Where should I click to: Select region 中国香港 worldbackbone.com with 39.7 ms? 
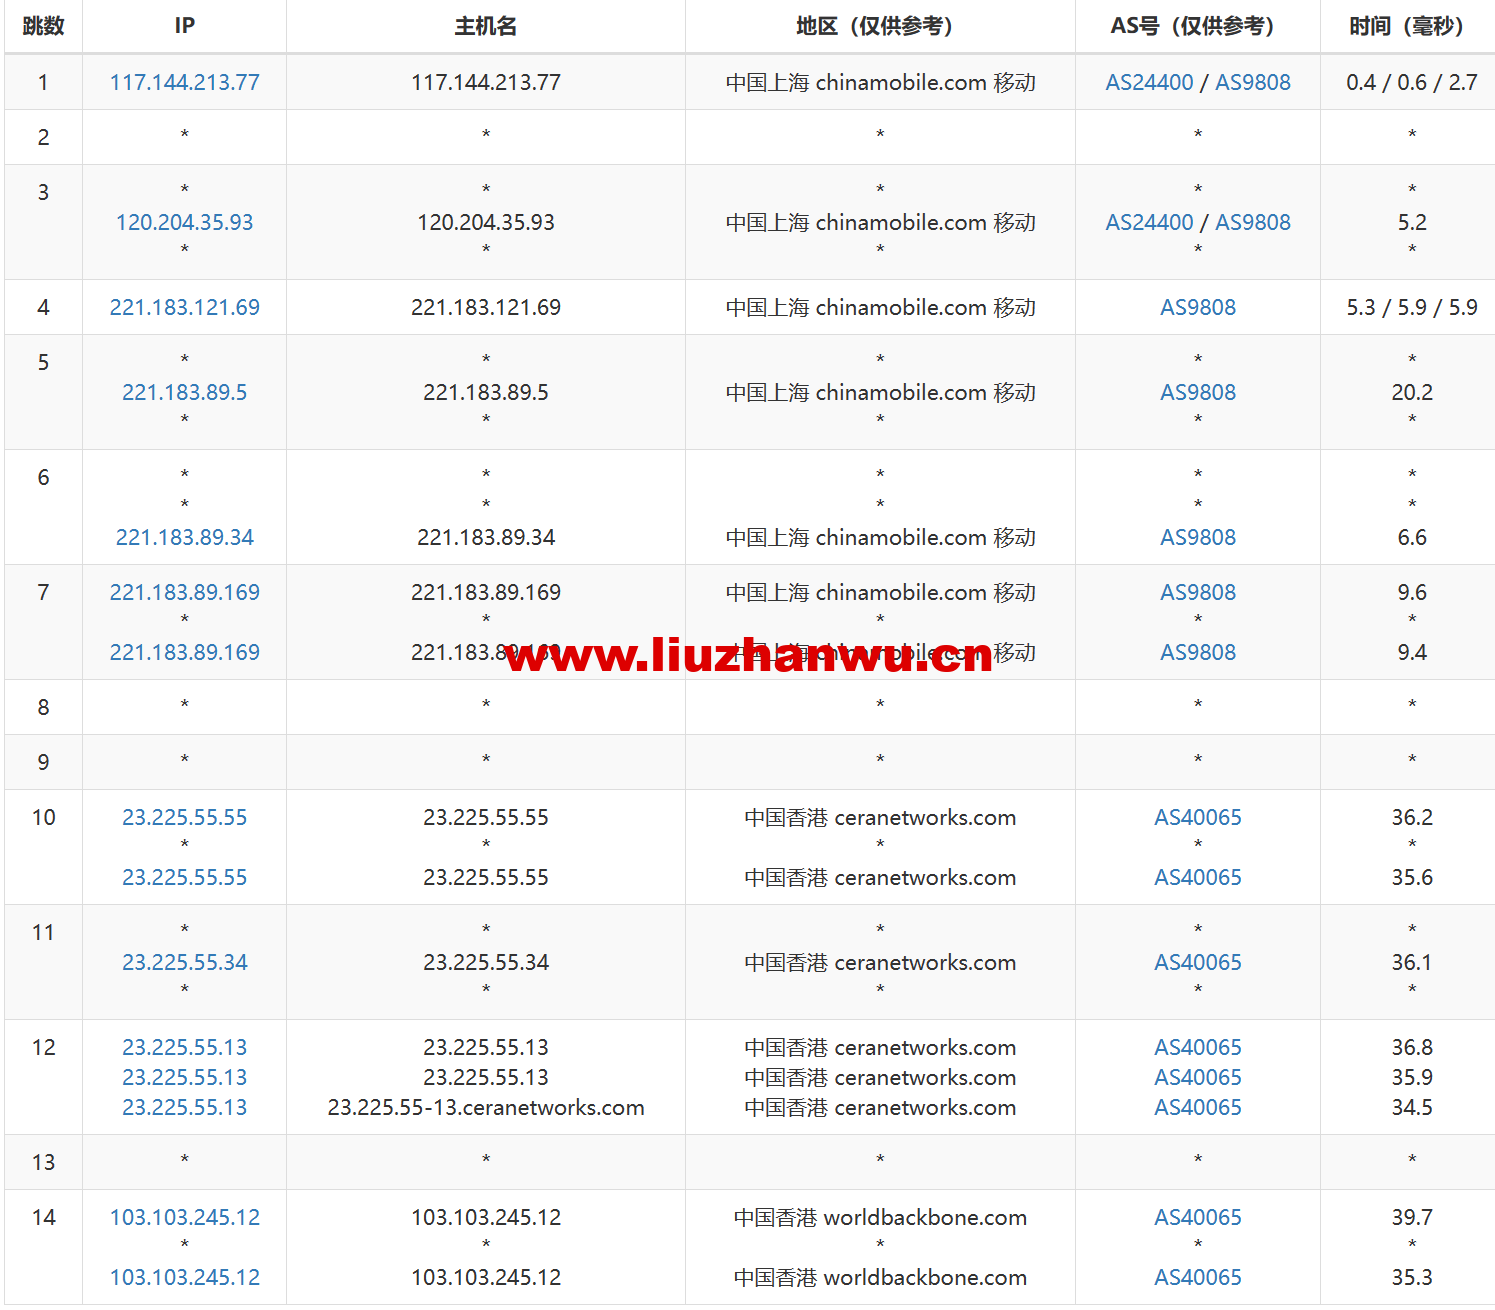(880, 1217)
